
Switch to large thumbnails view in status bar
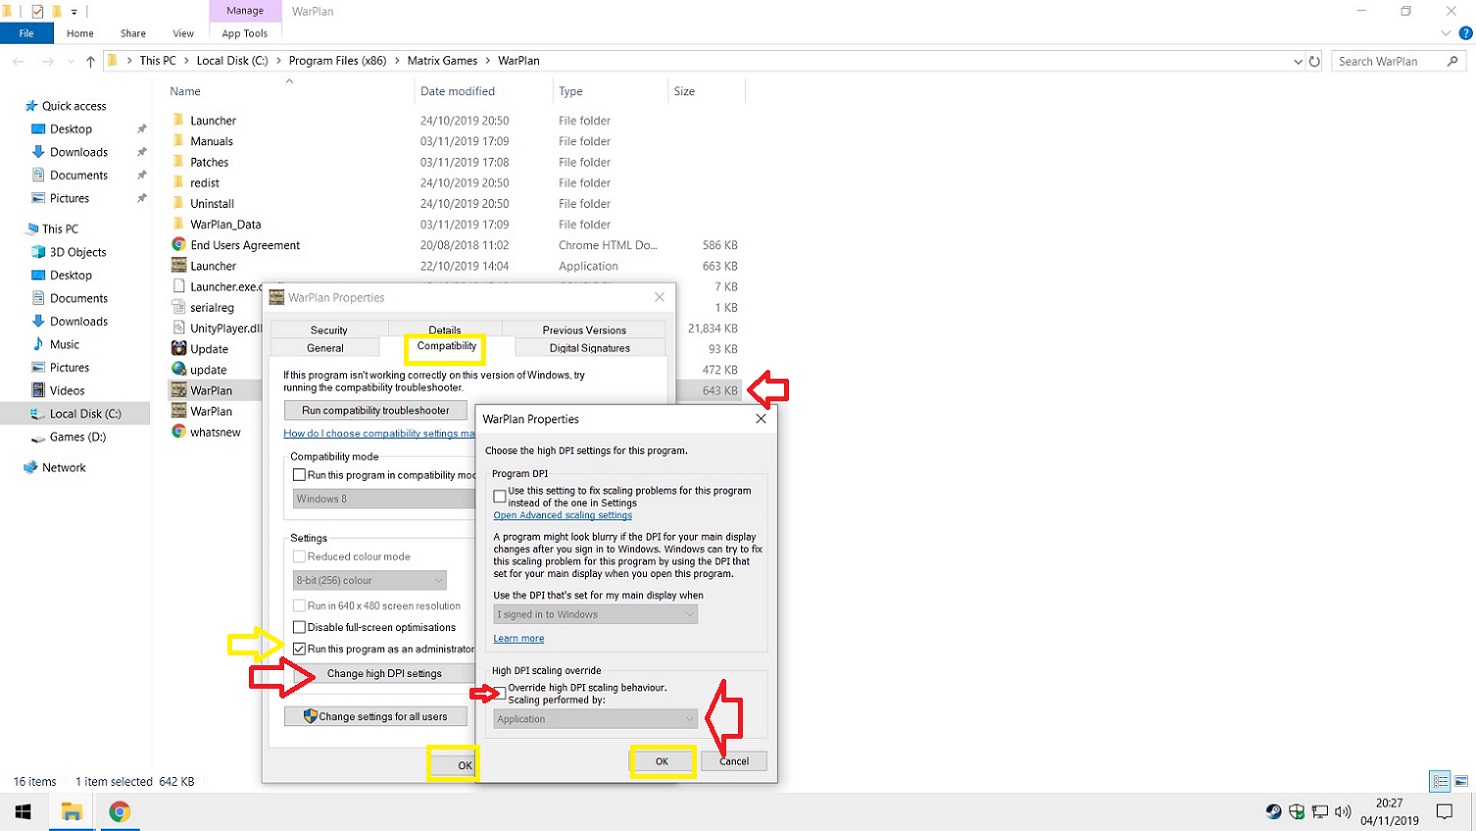[x=1461, y=781]
